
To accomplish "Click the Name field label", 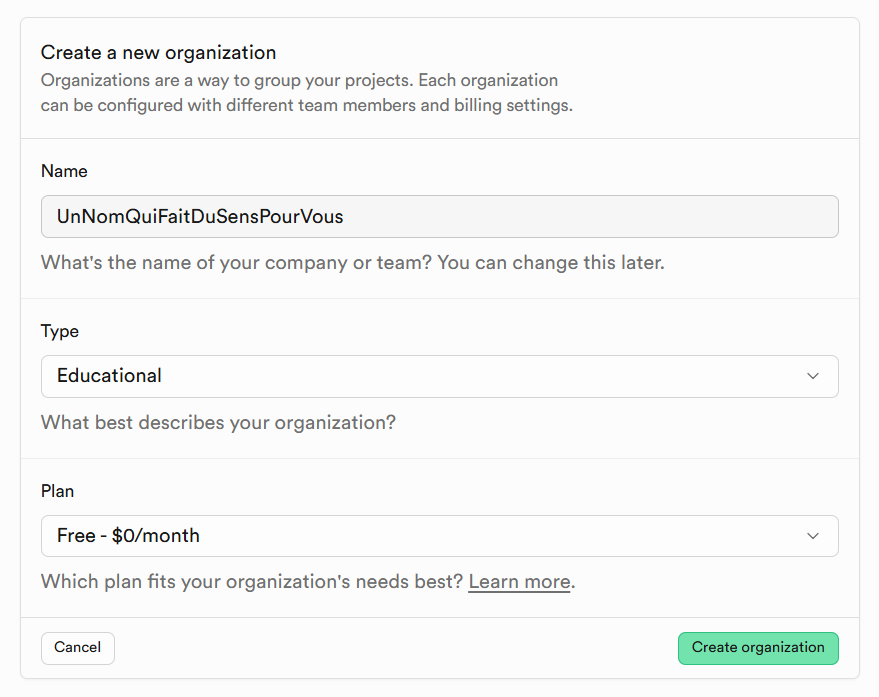I will pyautogui.click(x=64, y=171).
